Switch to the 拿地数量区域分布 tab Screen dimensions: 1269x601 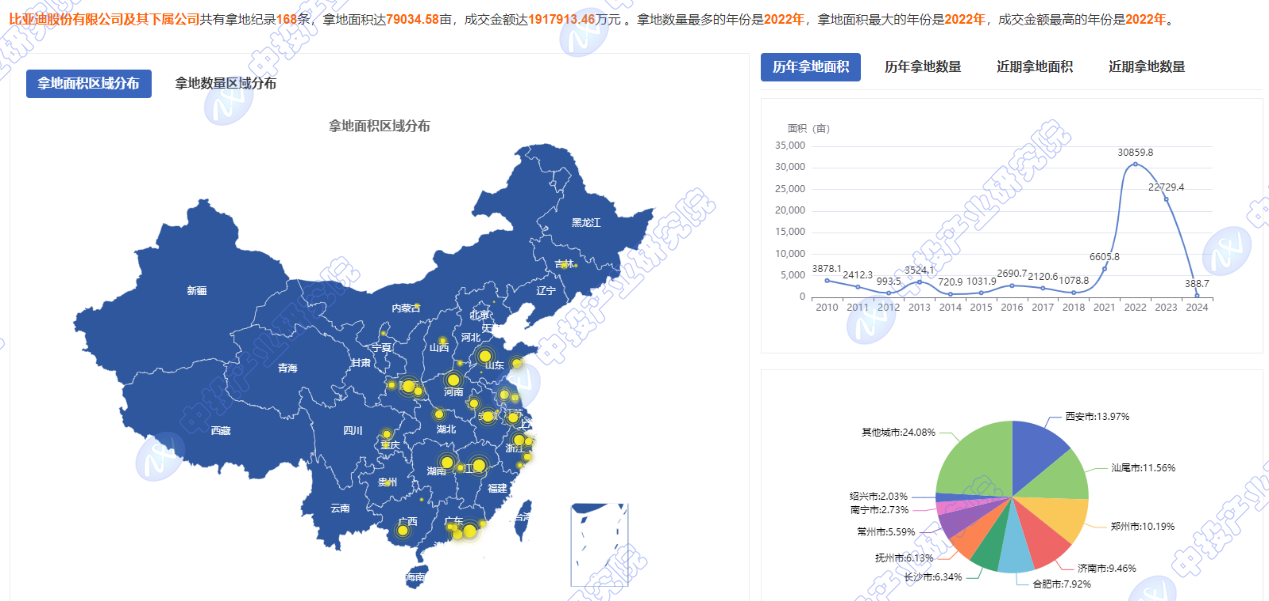(225, 84)
